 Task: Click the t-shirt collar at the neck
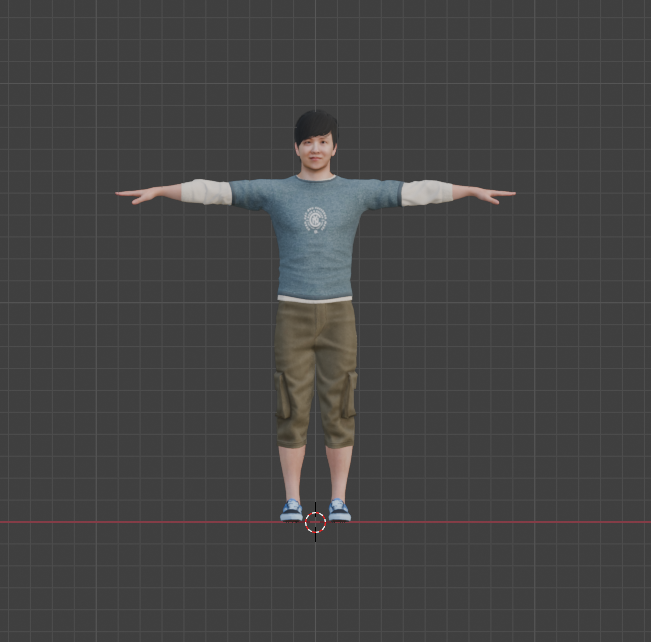click(315, 180)
